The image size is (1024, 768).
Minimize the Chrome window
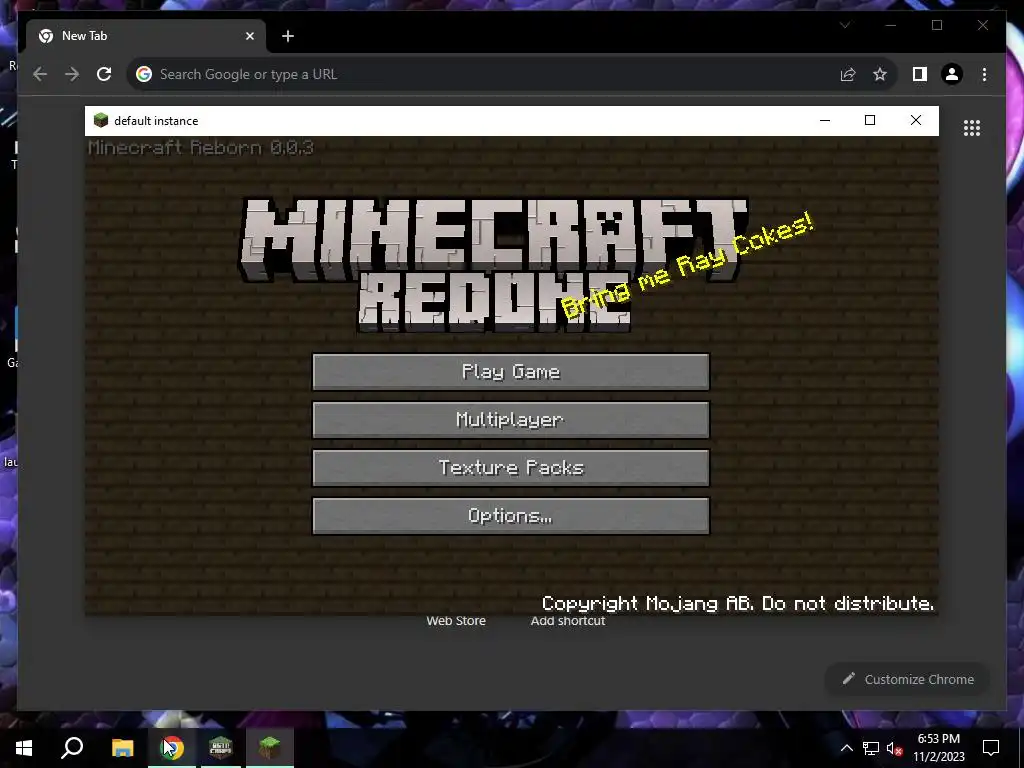click(891, 25)
